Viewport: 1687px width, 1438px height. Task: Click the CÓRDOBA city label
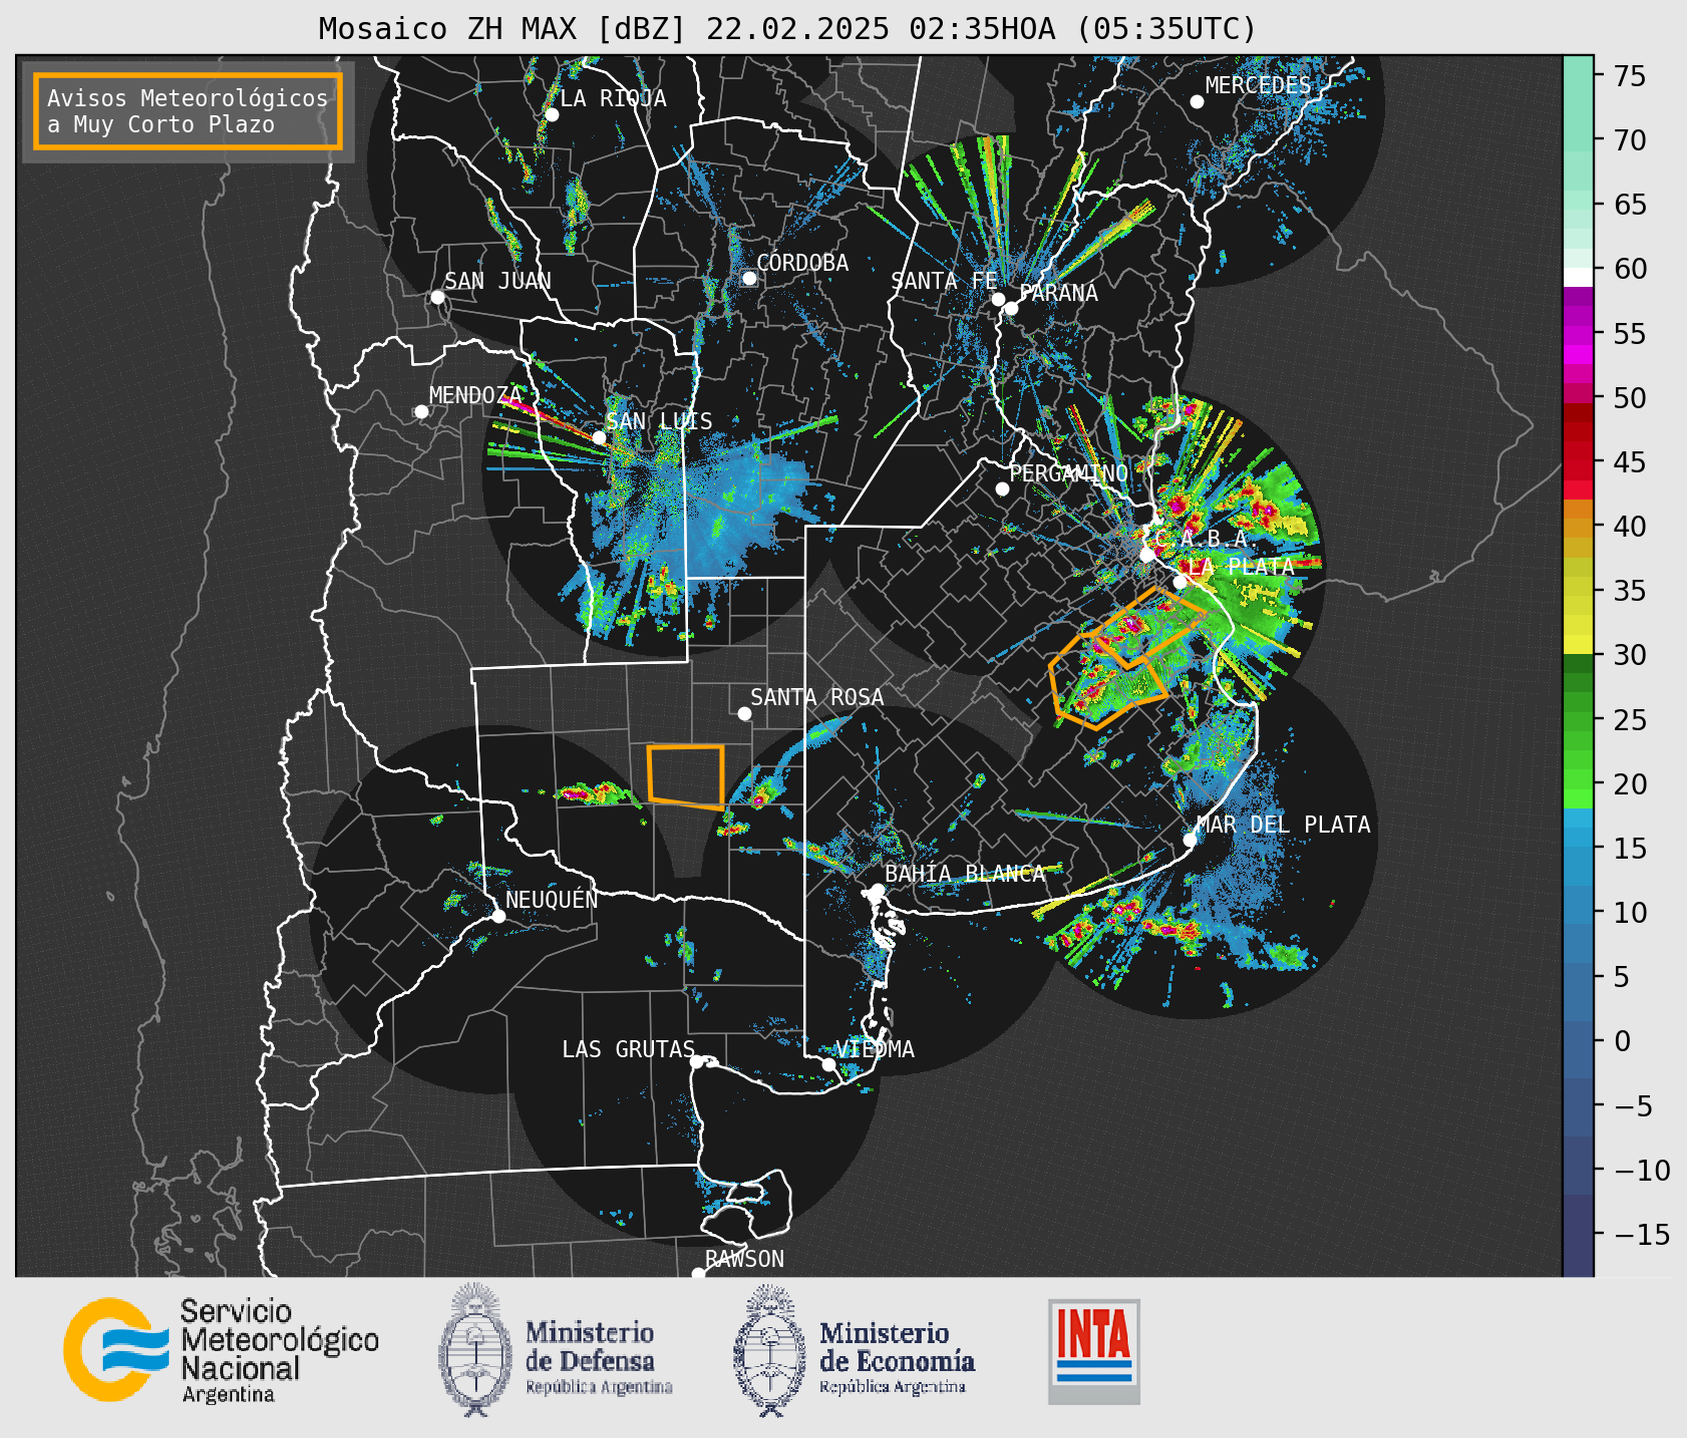click(x=803, y=263)
